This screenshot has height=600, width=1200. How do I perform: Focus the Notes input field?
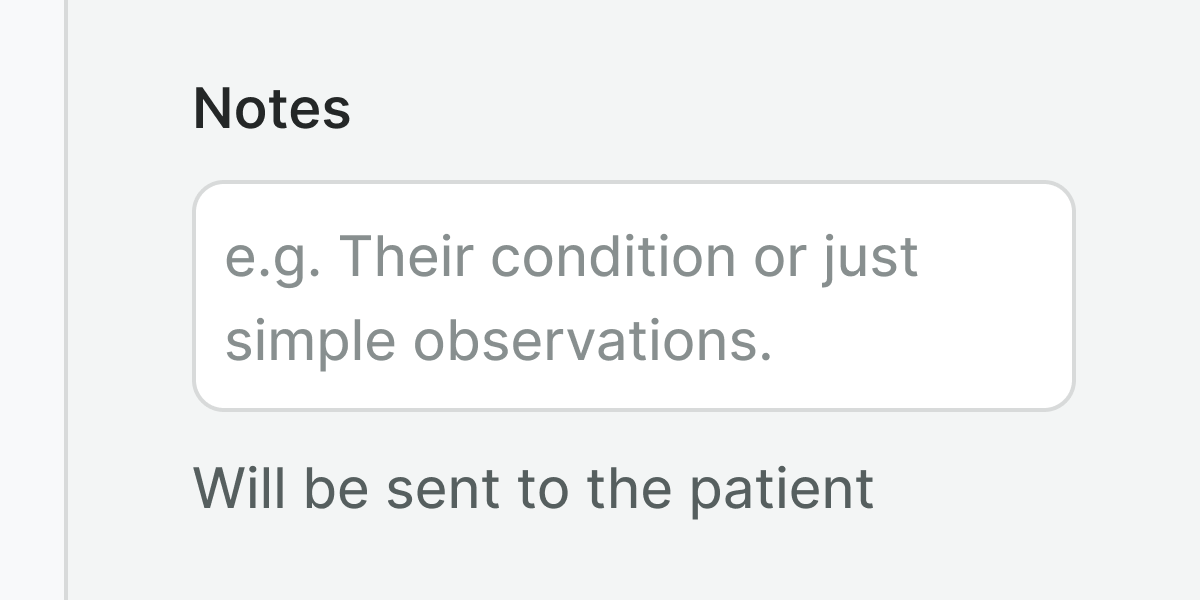point(633,296)
